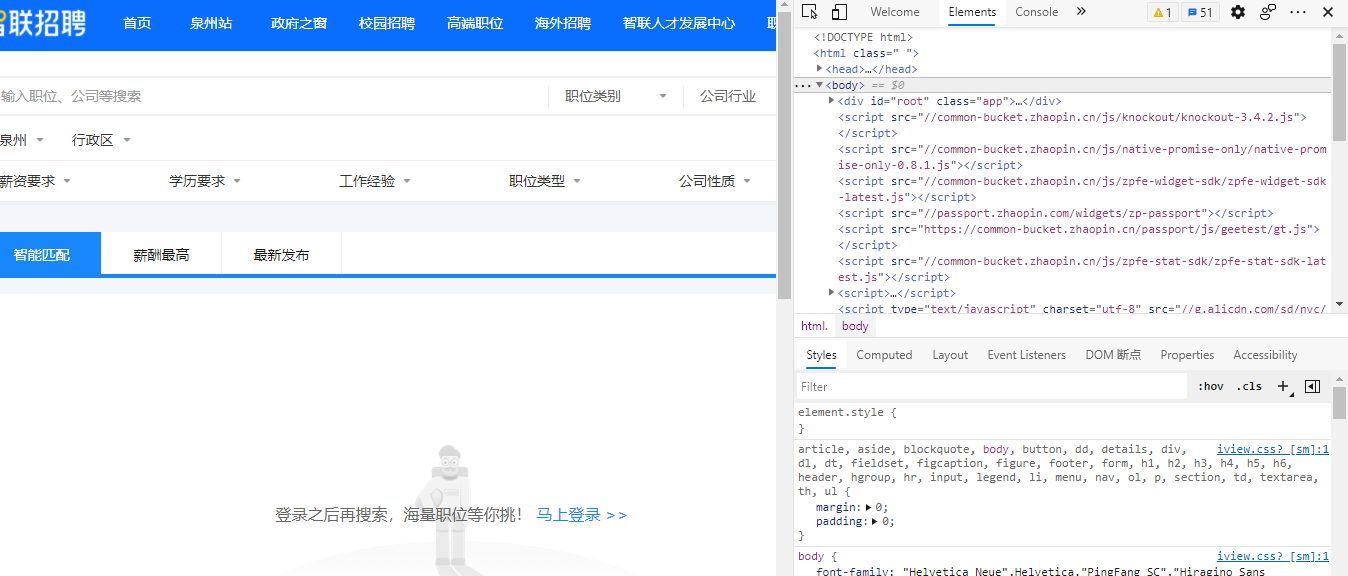Click 马上登录 login link
The height and width of the screenshot is (576, 1348).
581,515
